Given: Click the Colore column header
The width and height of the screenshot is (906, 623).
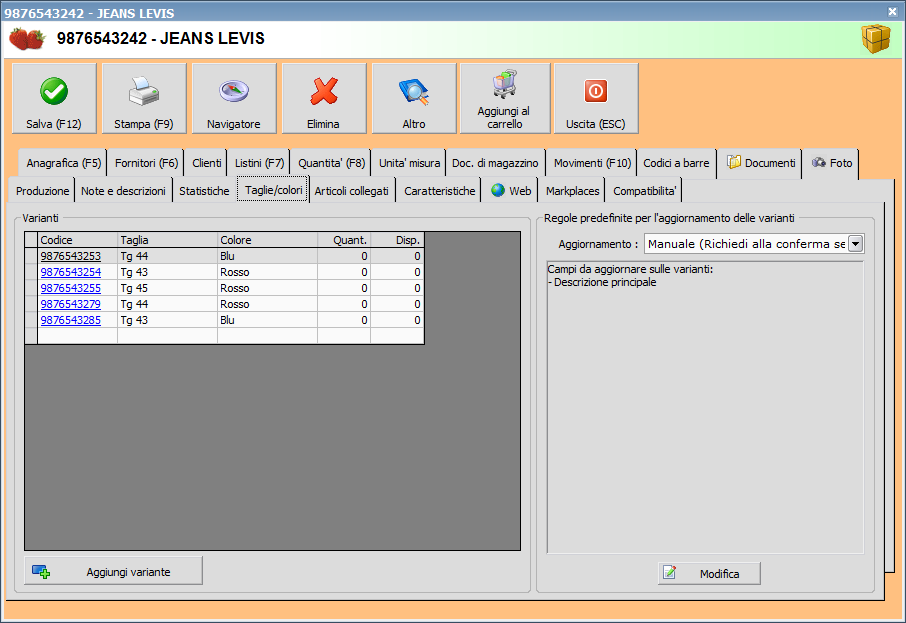Looking at the screenshot, I should point(268,240).
